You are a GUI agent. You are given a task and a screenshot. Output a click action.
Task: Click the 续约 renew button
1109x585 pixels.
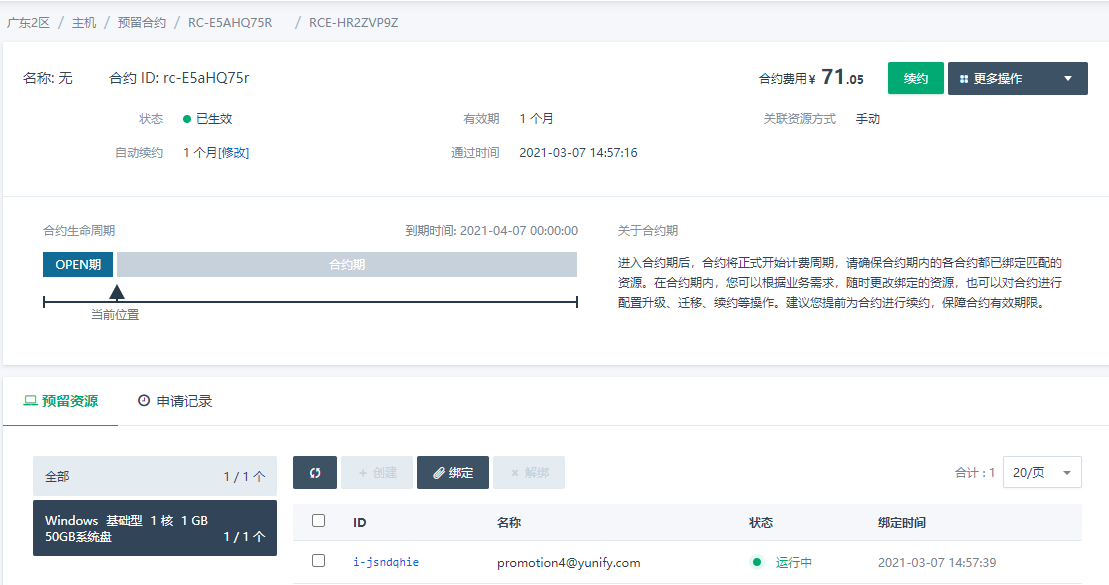(x=915, y=78)
